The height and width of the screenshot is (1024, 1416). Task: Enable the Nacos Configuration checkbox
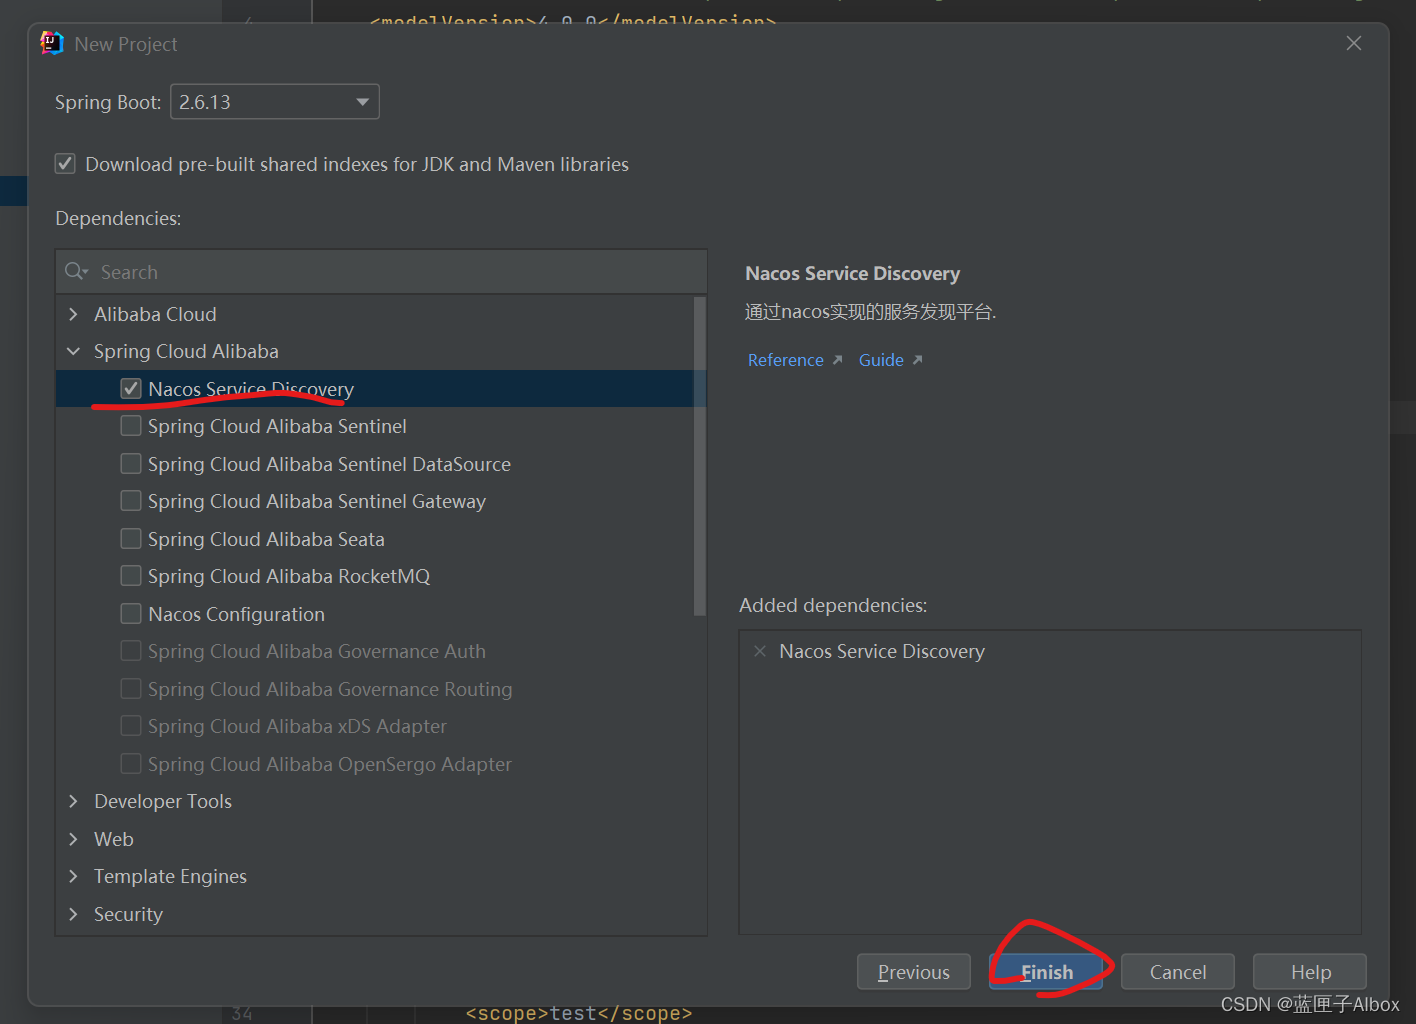131,614
